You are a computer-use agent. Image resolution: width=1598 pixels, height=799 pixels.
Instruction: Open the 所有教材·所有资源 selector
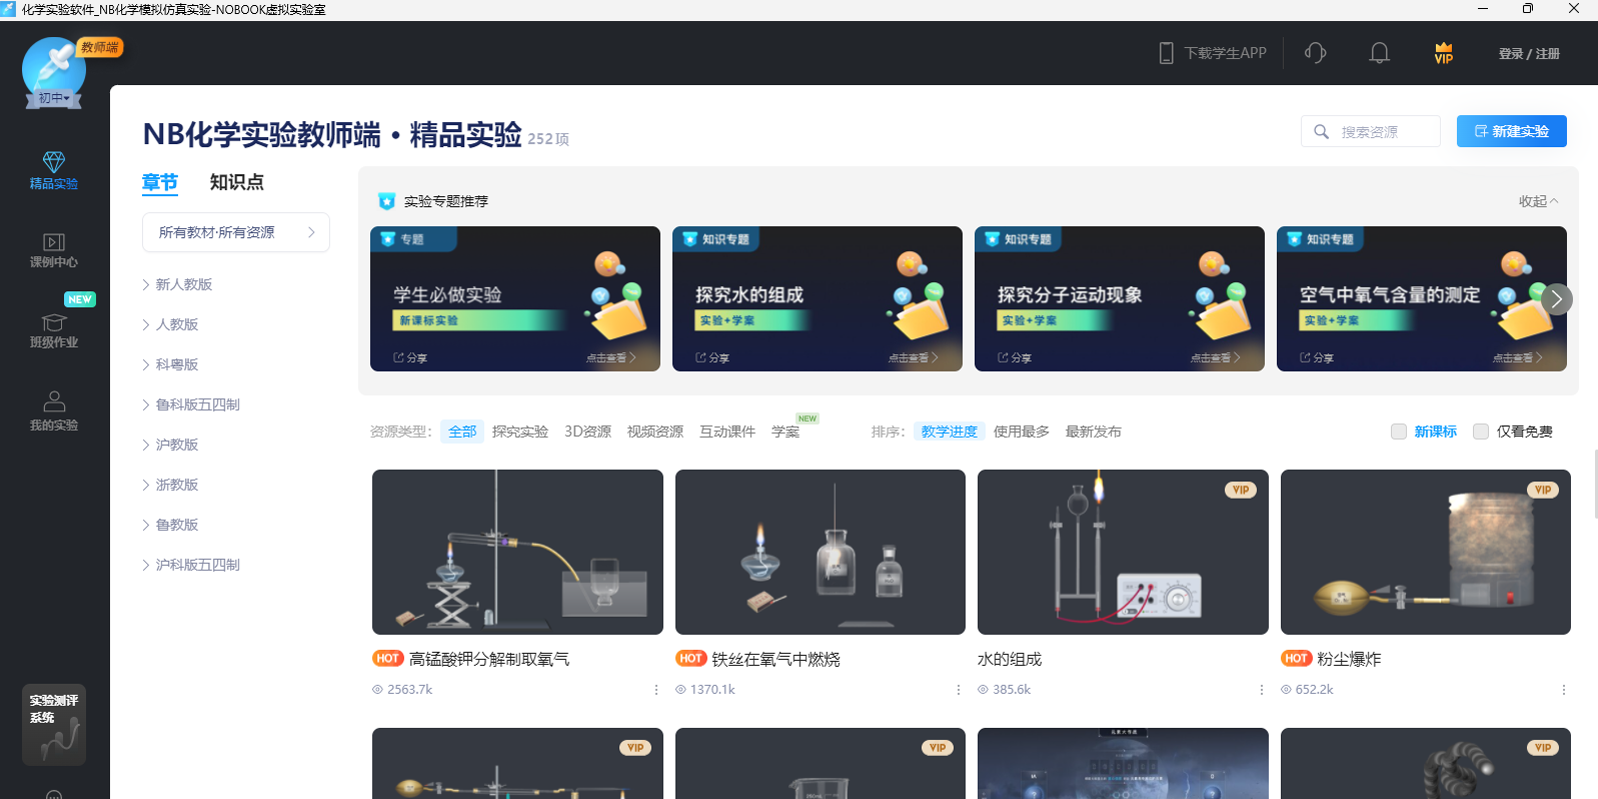pos(236,232)
